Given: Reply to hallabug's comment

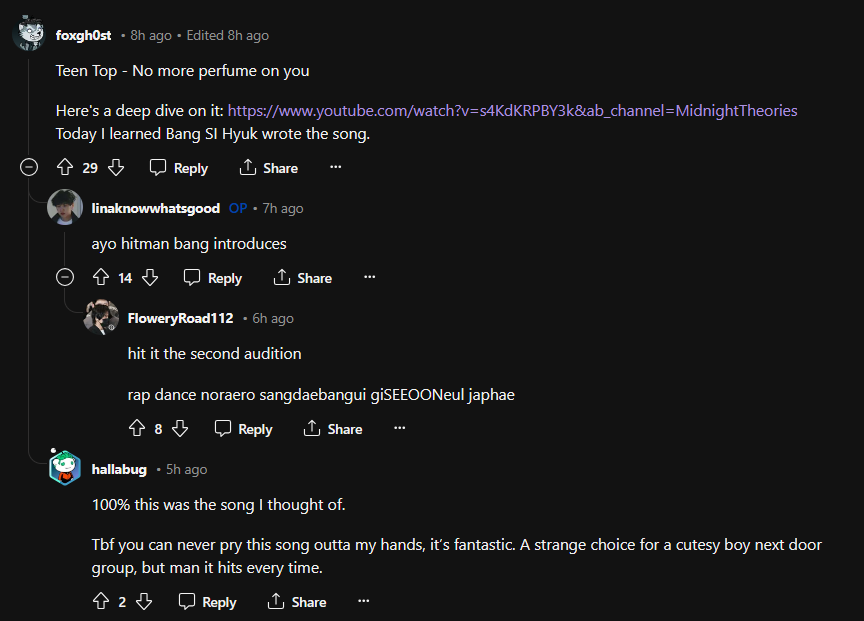Looking at the screenshot, I should [x=207, y=602].
